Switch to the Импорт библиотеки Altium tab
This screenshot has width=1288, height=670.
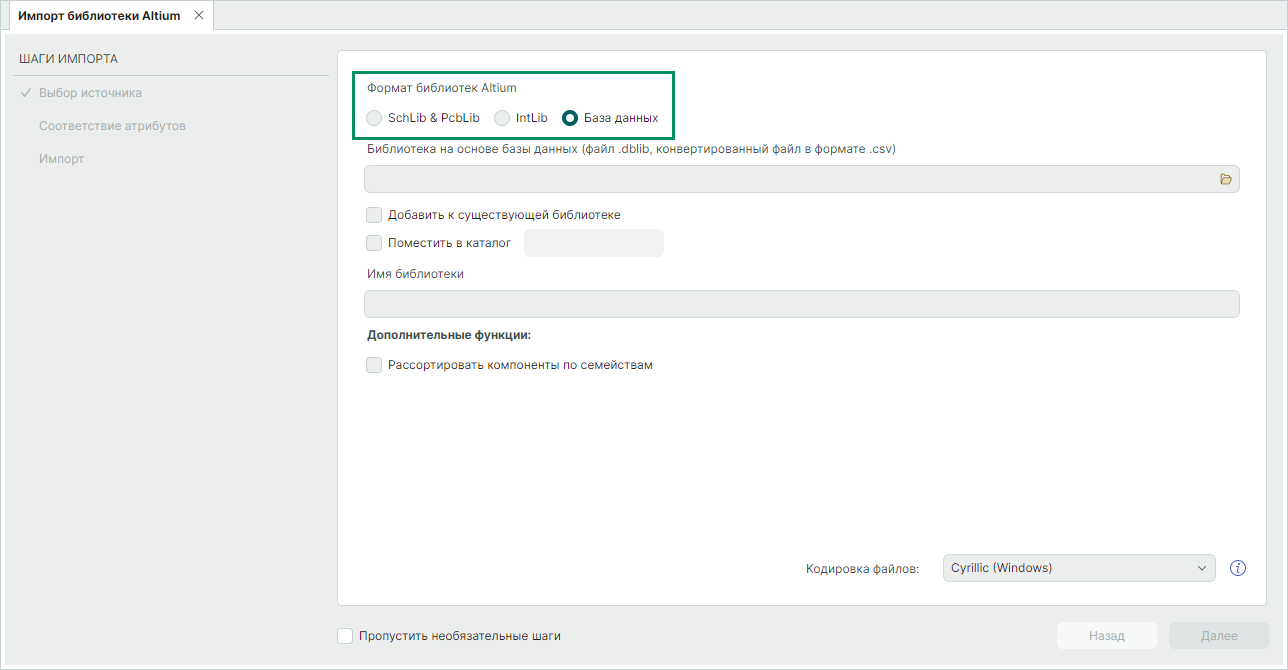99,16
